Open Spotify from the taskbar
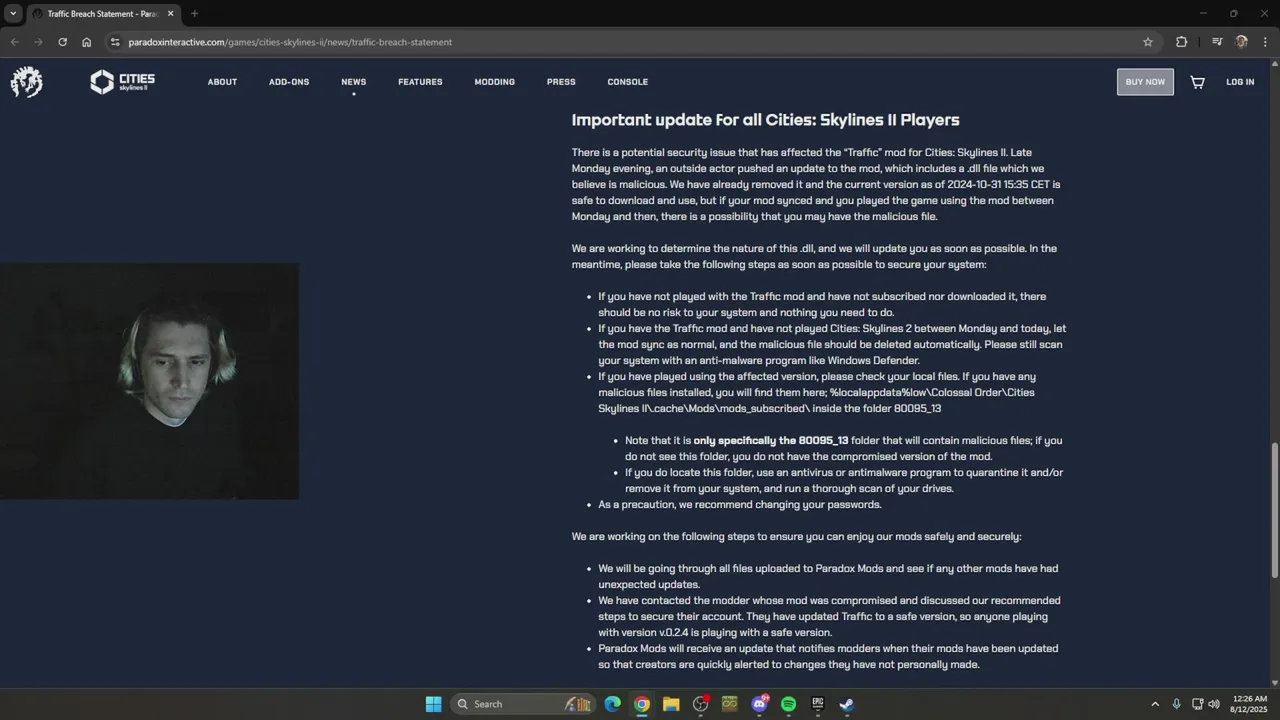This screenshot has width=1280, height=720. point(788,704)
